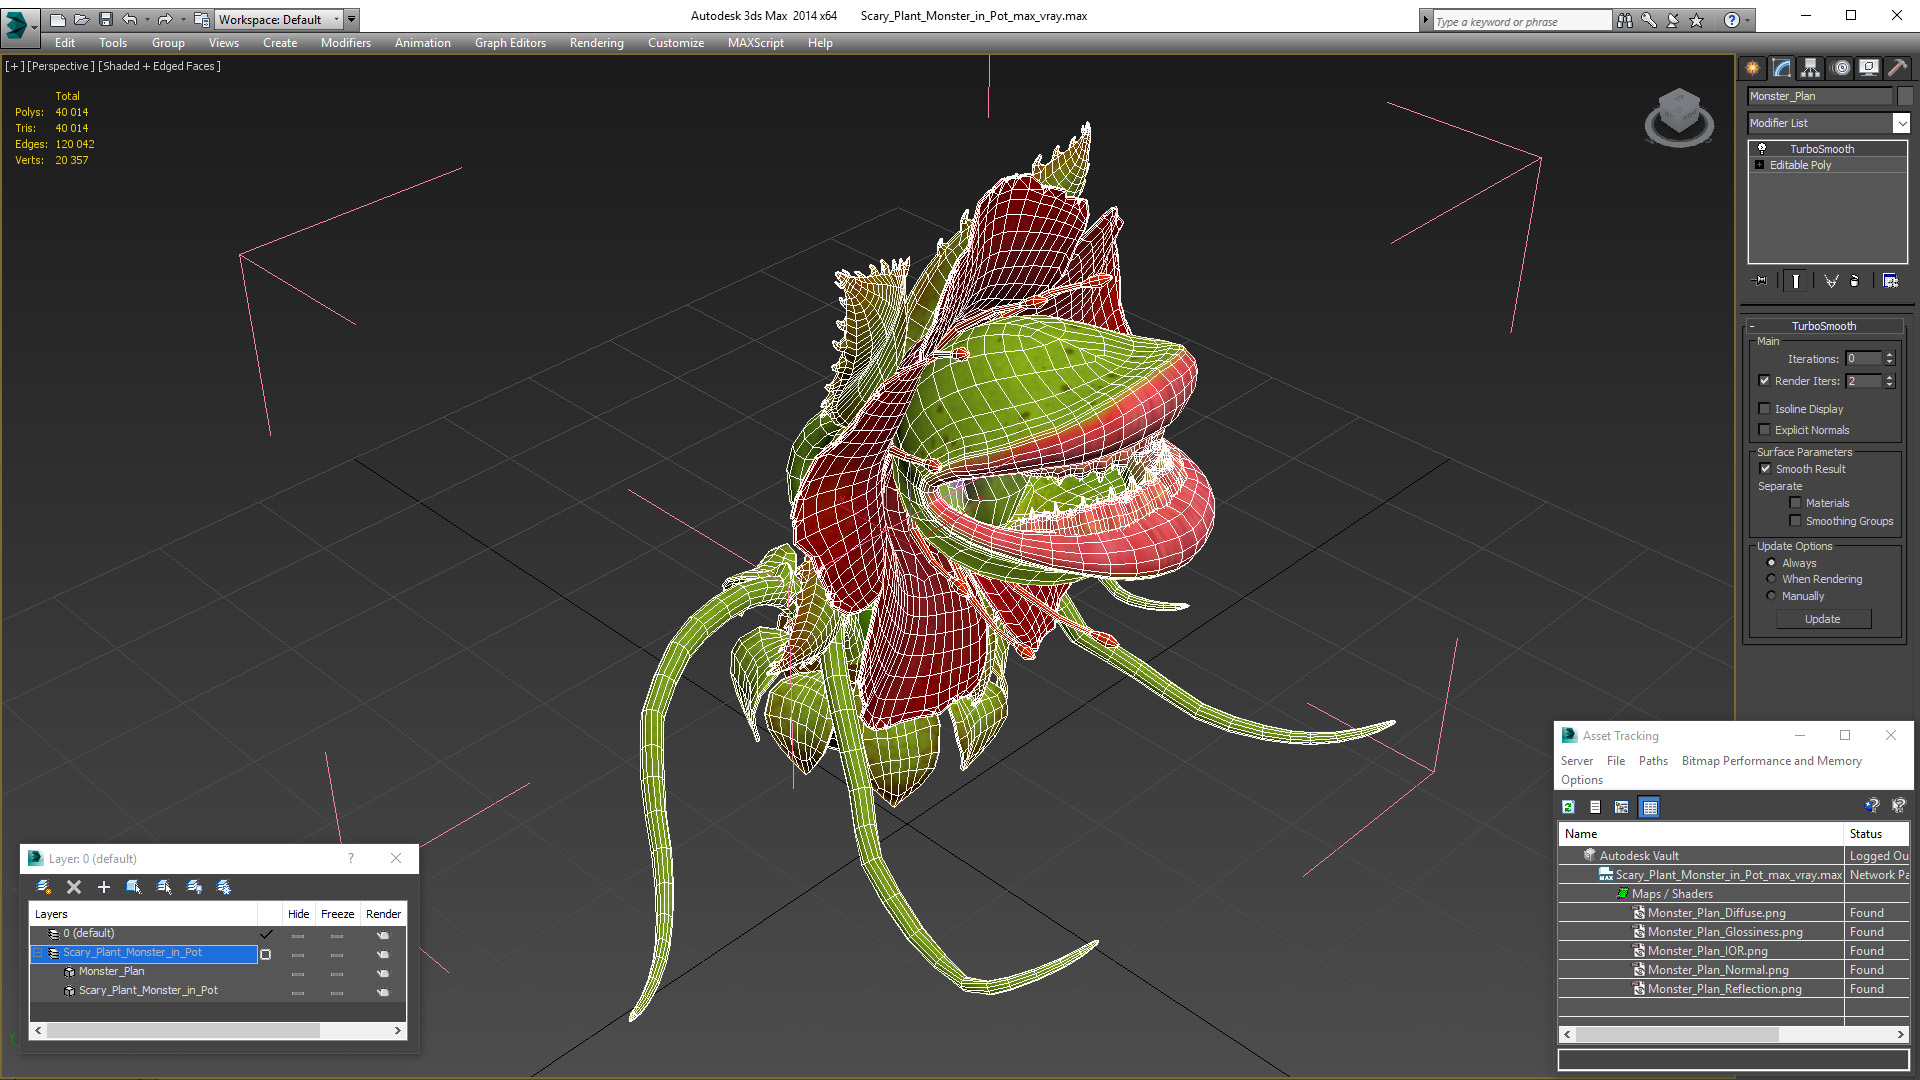Expand the Editable Poly stack entry
The width and height of the screenshot is (1920, 1080).
(1759, 165)
